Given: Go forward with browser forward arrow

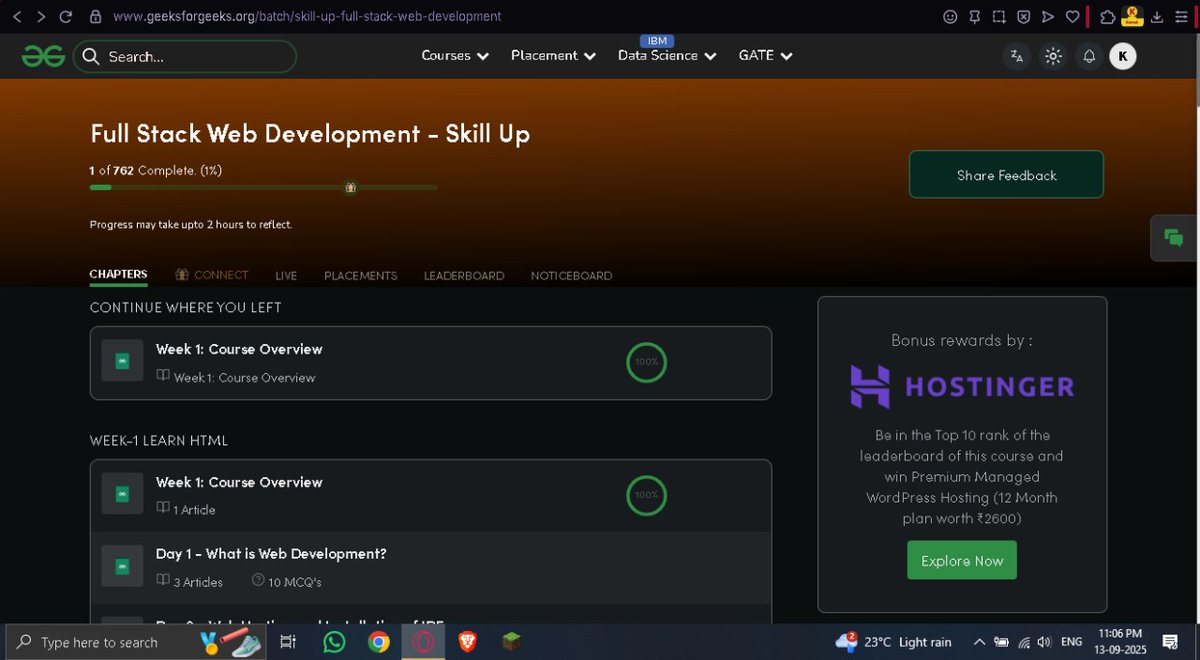Looking at the screenshot, I should click(x=40, y=16).
